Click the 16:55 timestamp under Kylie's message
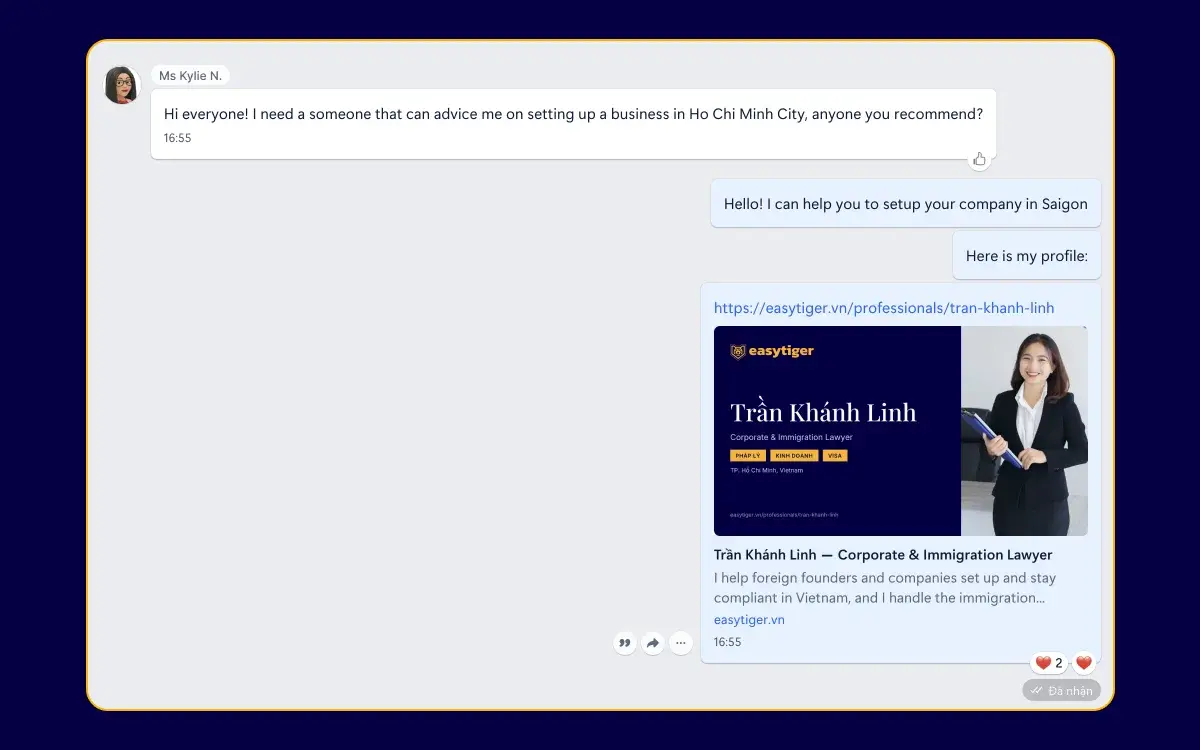 (x=178, y=138)
